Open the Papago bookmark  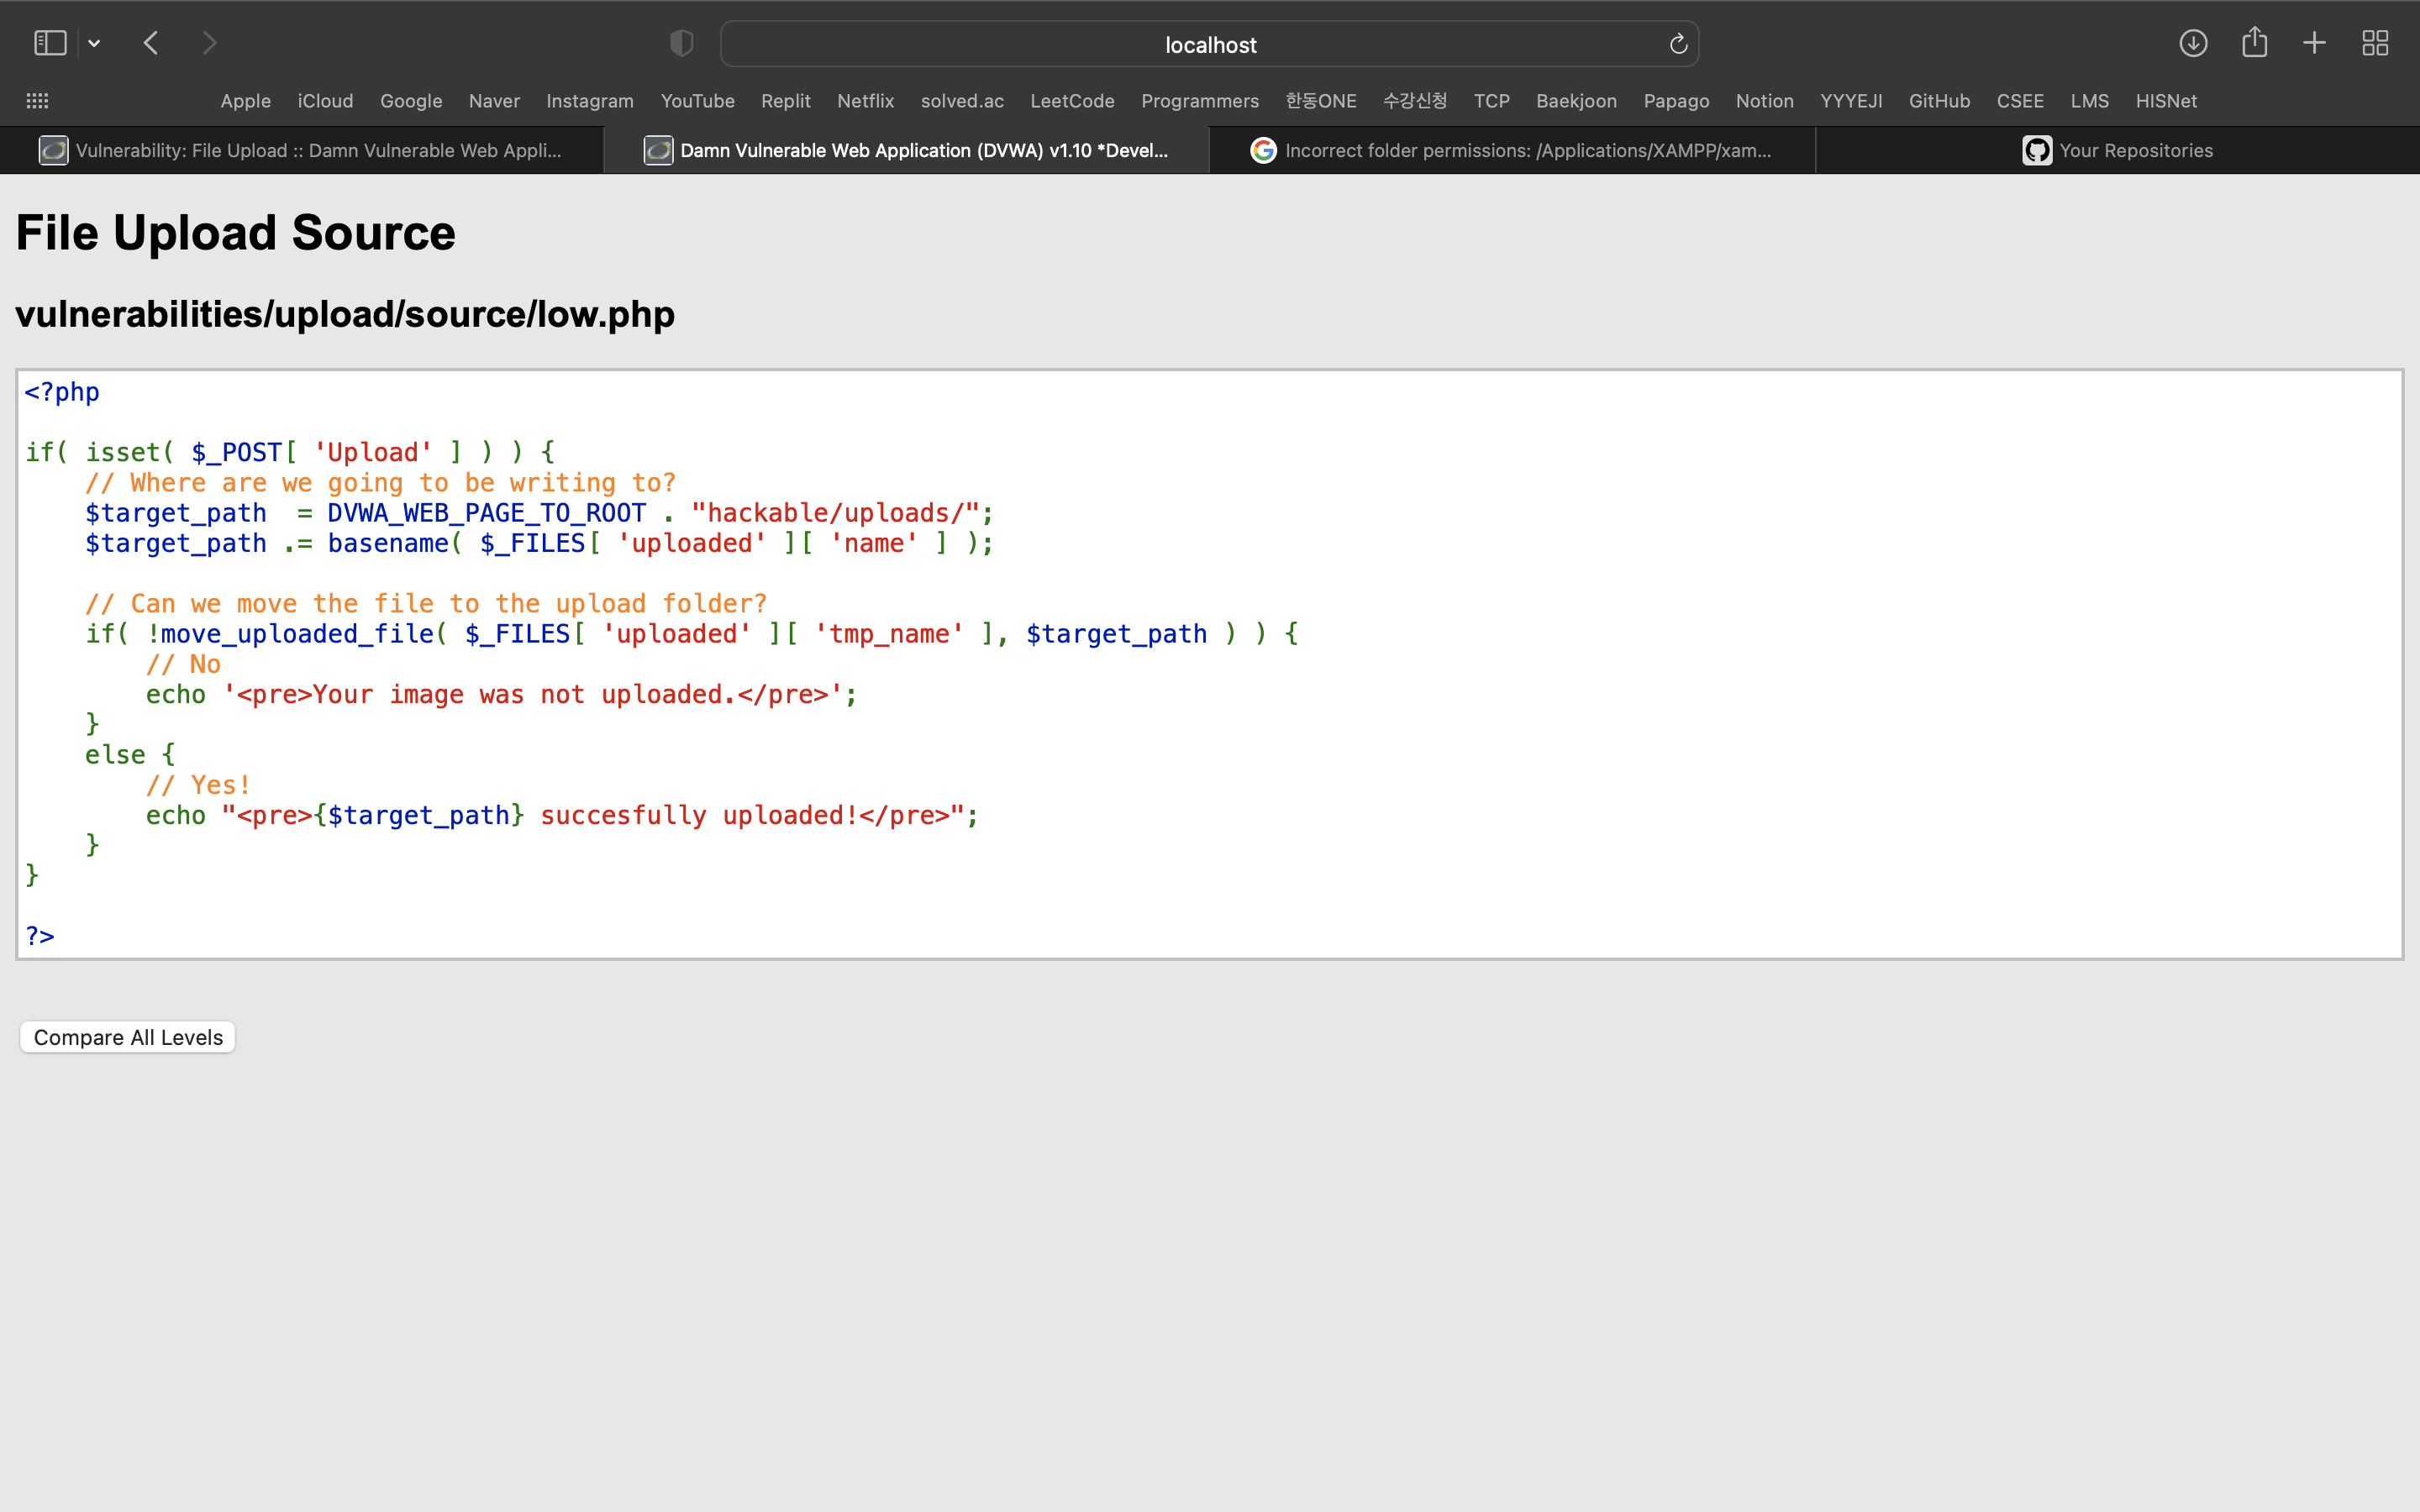(x=1676, y=101)
